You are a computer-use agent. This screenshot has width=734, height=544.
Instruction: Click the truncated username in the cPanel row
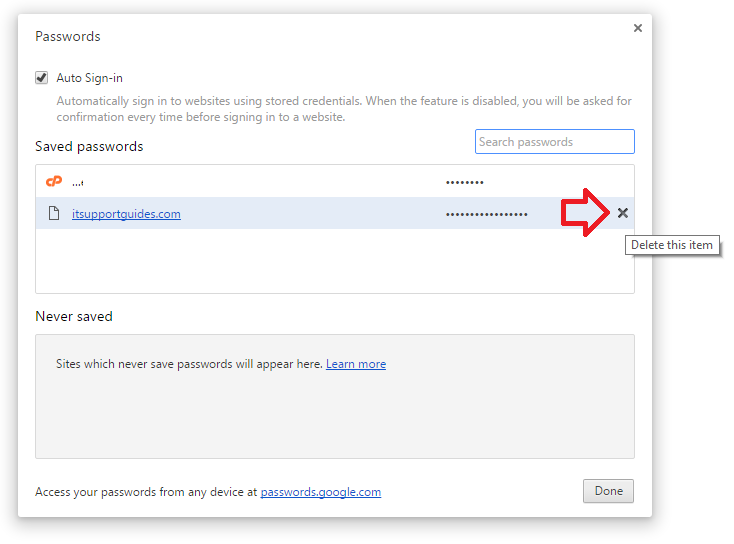78,183
